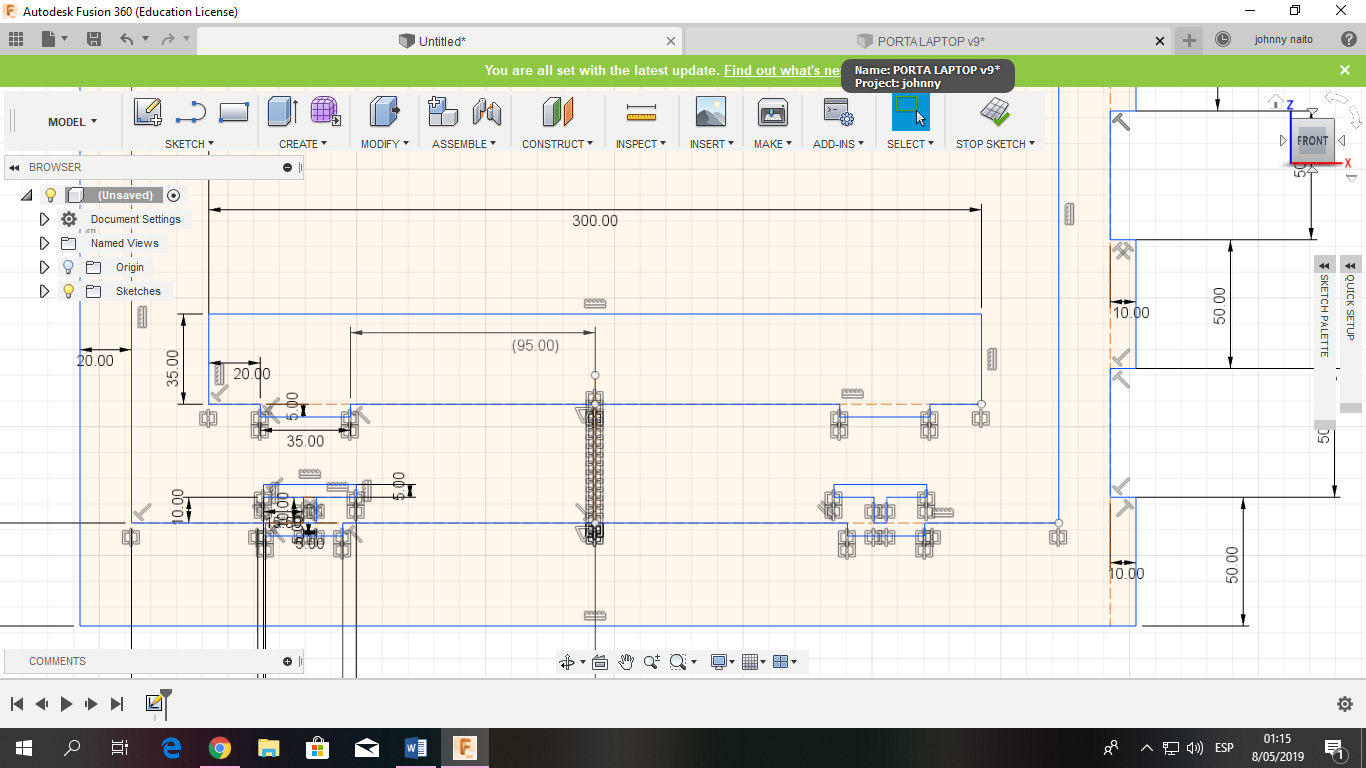Toggle visibility bulb of Unsaved component

click(x=51, y=195)
